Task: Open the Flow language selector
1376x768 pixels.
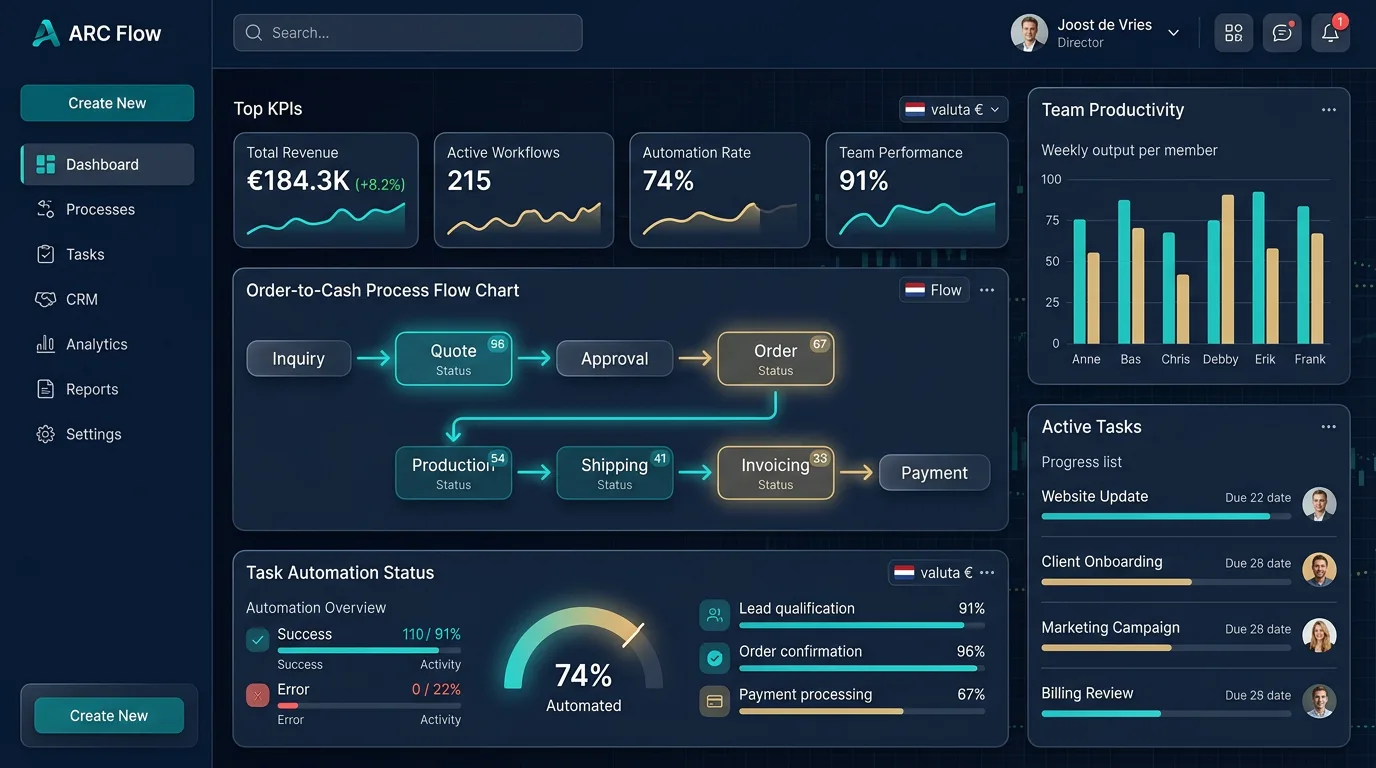Action: coord(934,290)
